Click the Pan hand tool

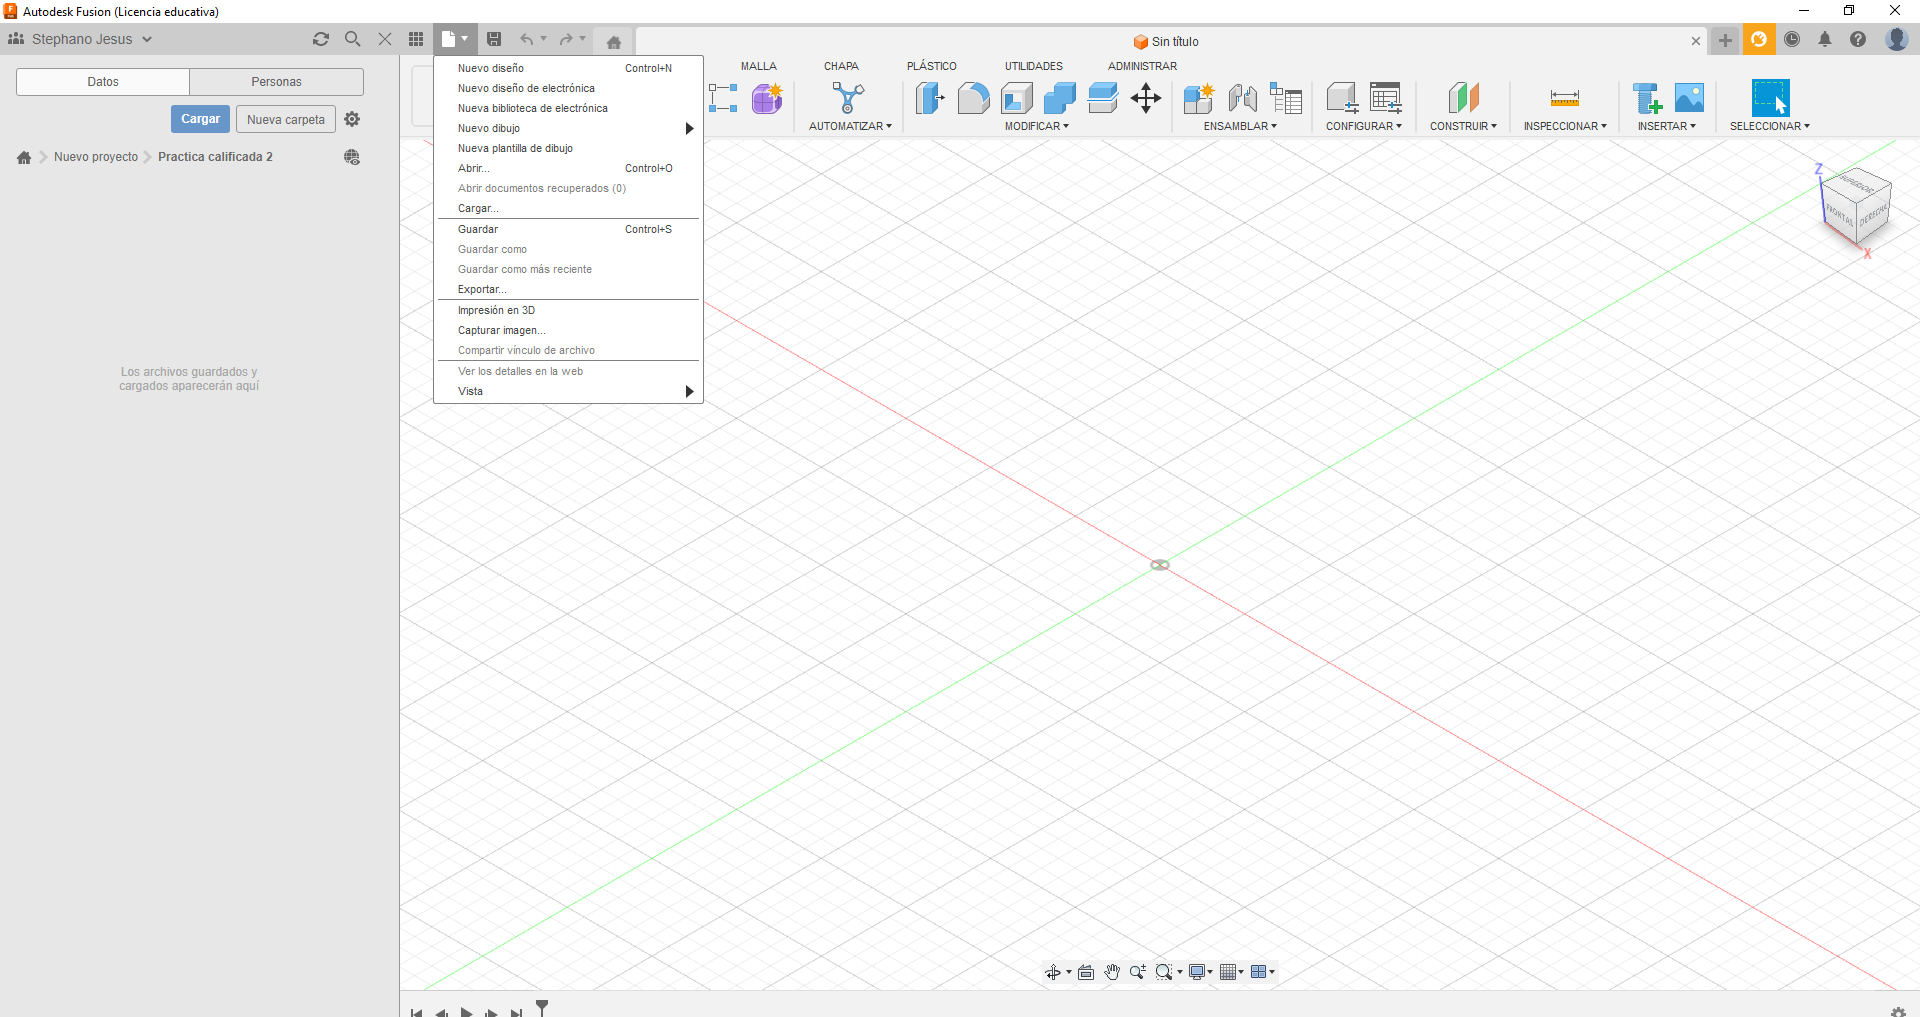tap(1112, 972)
